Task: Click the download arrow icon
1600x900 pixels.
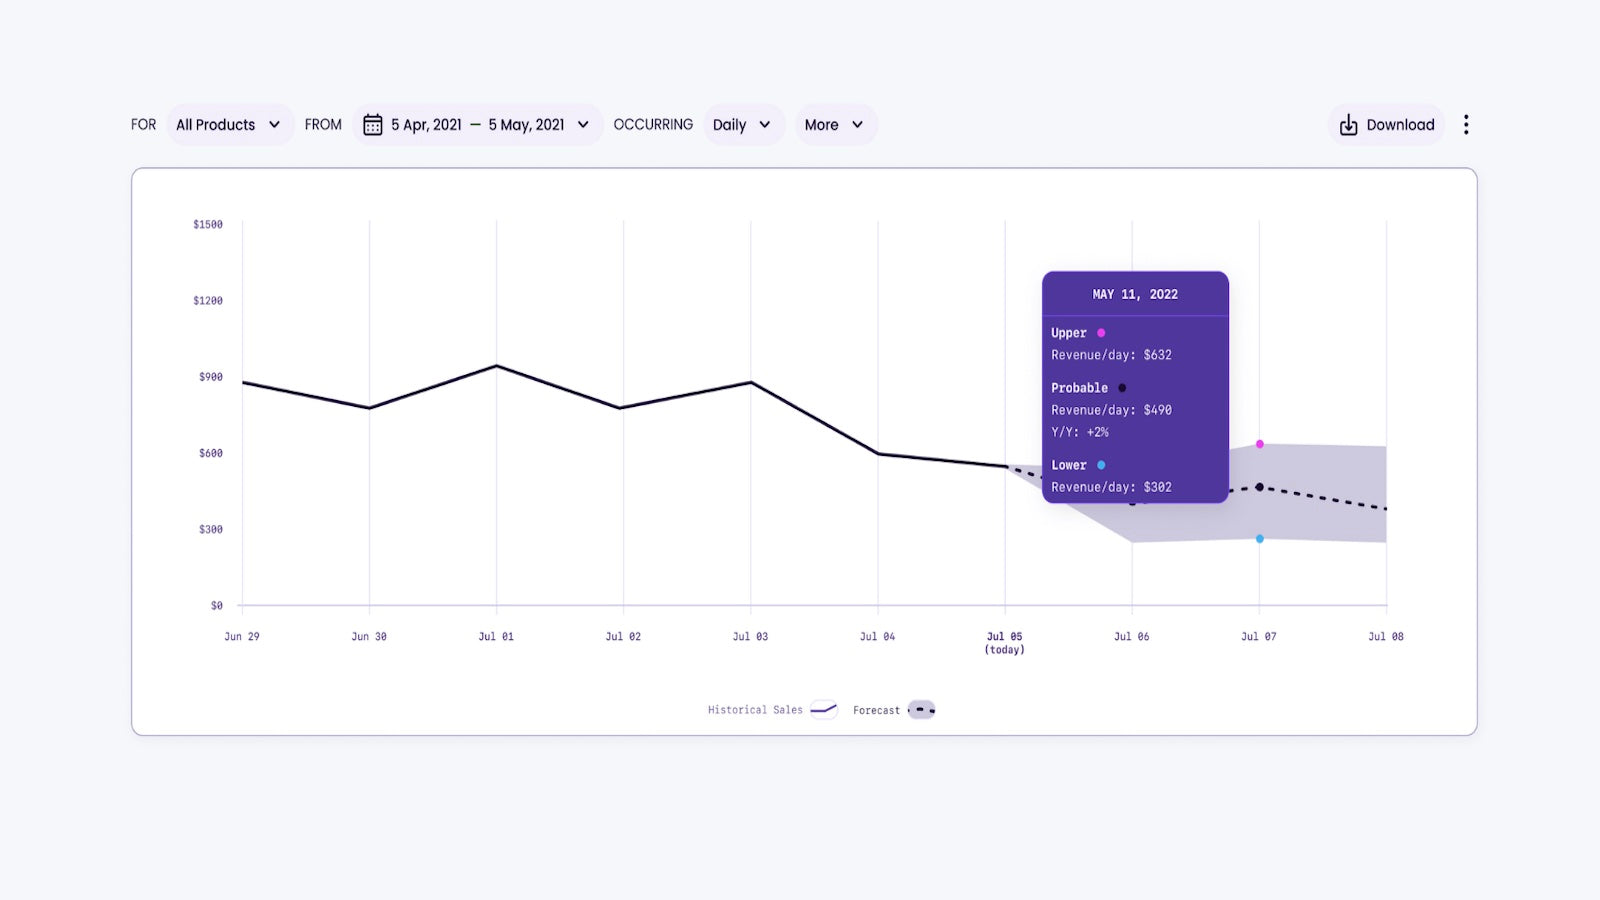Action: pyautogui.click(x=1348, y=125)
